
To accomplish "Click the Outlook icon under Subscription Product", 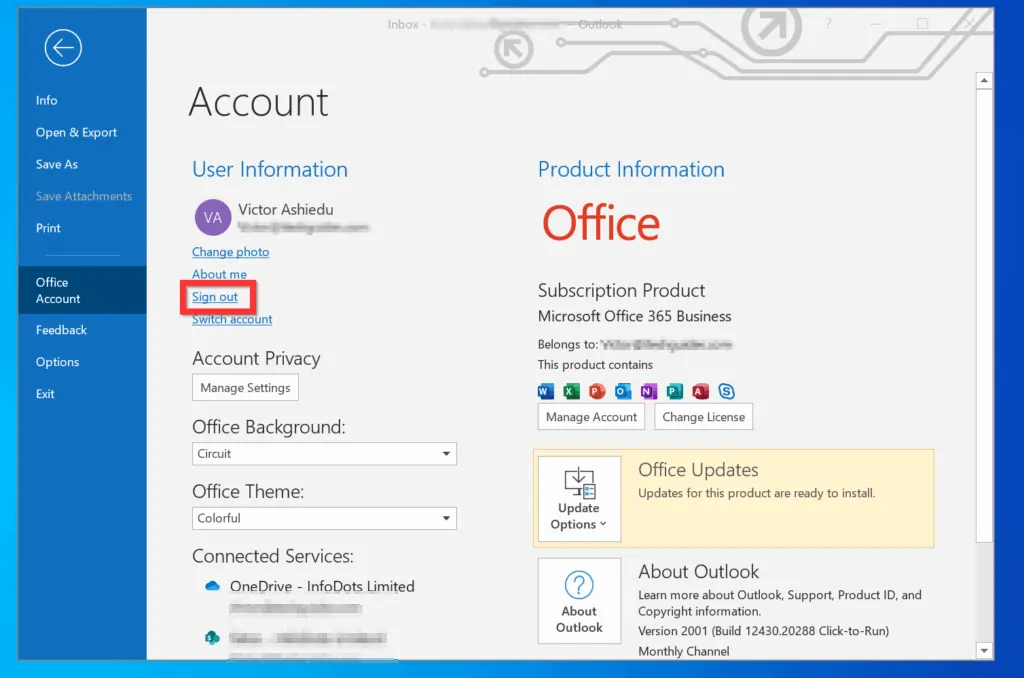I will click(621, 391).
